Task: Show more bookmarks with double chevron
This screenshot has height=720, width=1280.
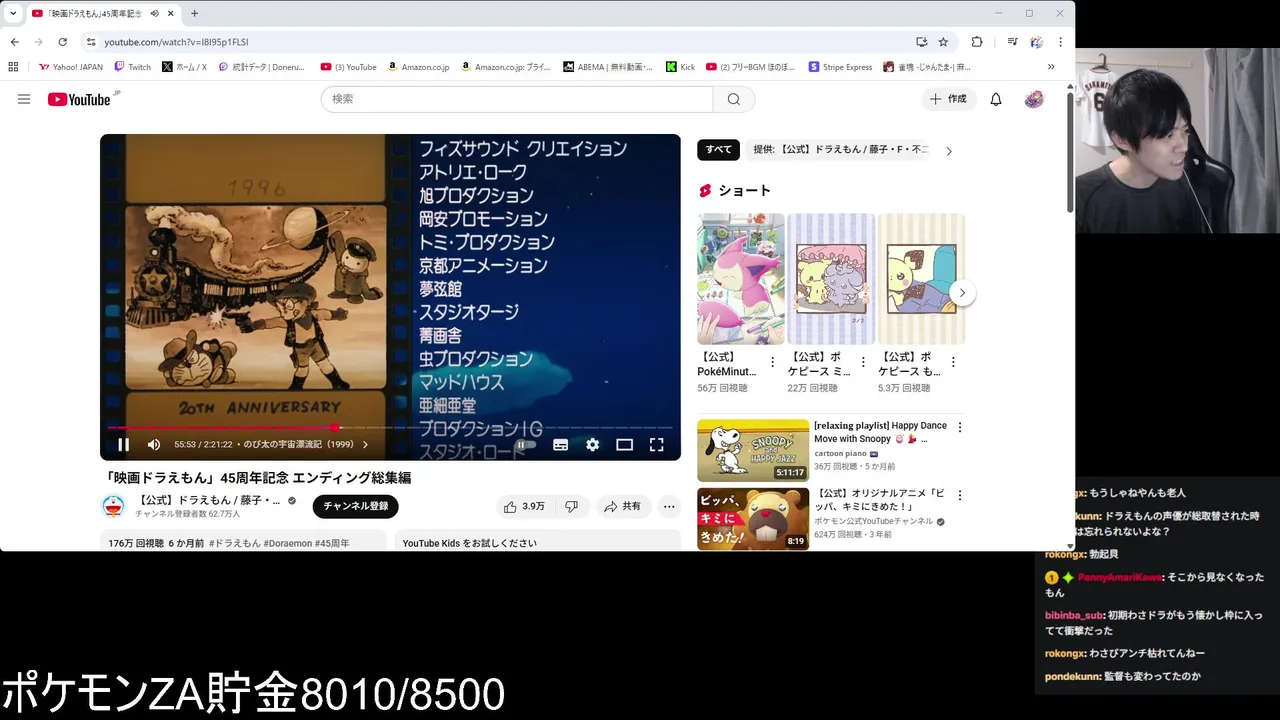Action: pyautogui.click(x=1050, y=67)
